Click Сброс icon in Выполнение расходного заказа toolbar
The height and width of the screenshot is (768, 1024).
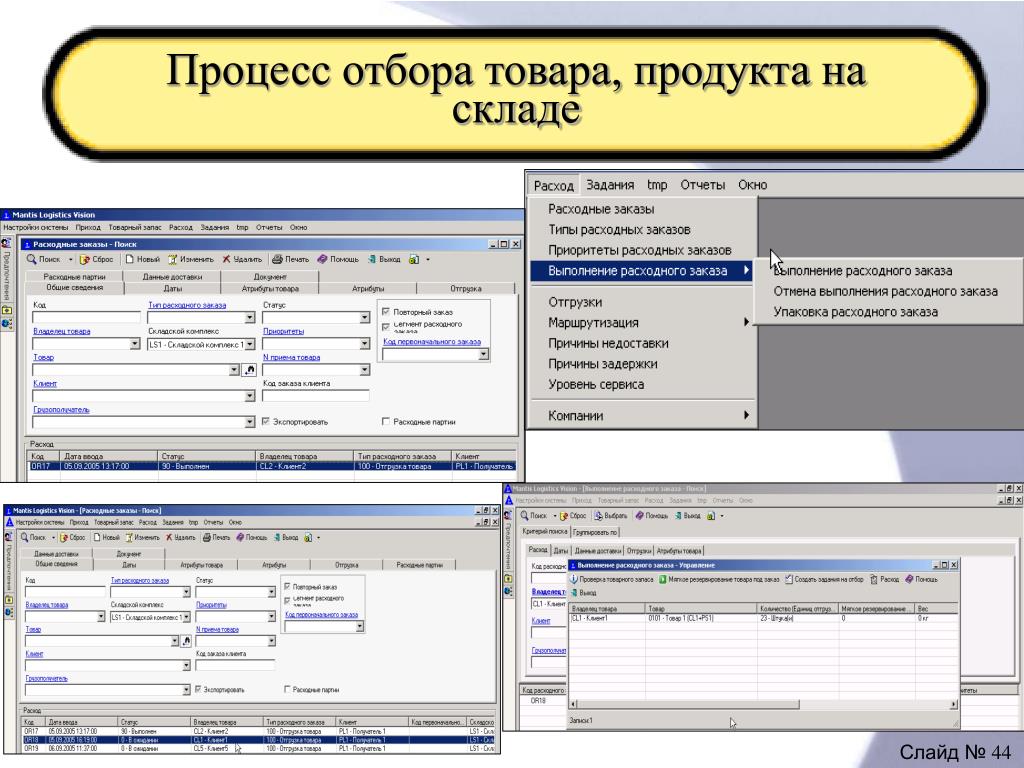tap(564, 516)
